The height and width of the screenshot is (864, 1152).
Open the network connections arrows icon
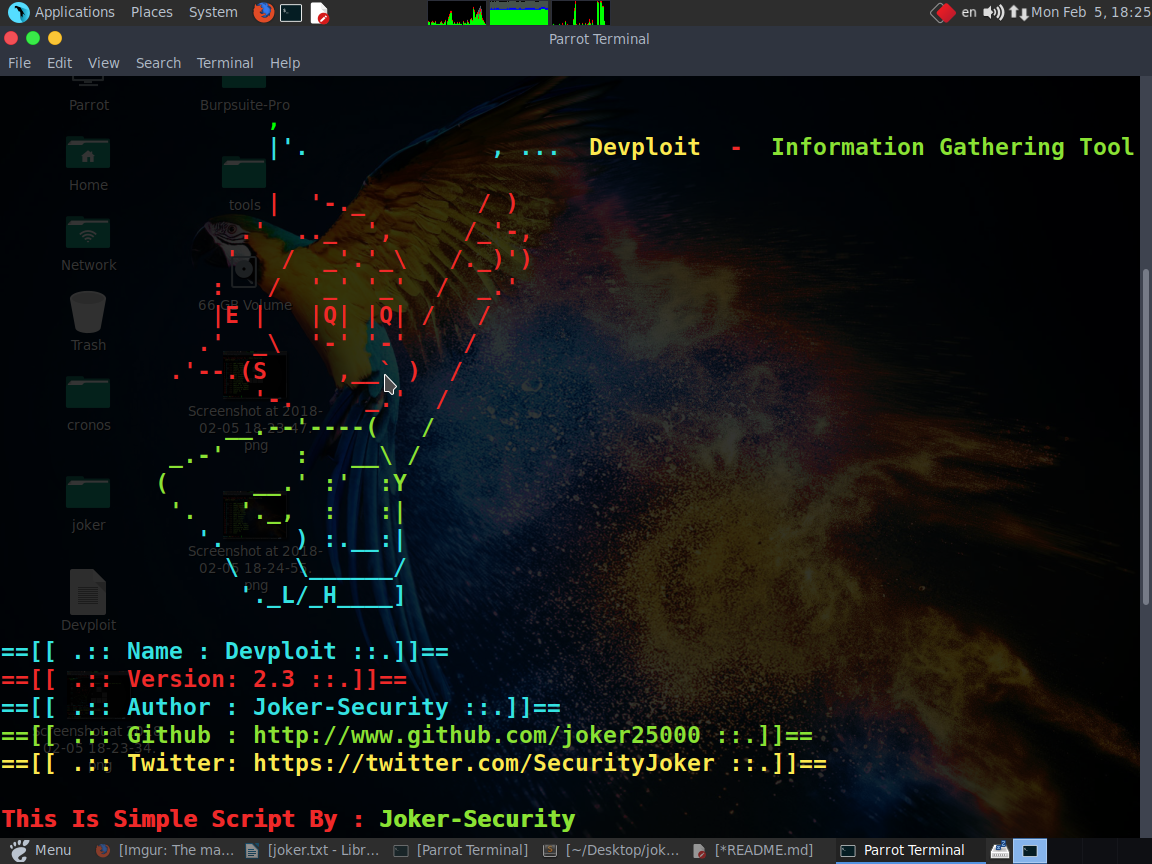point(1018,12)
